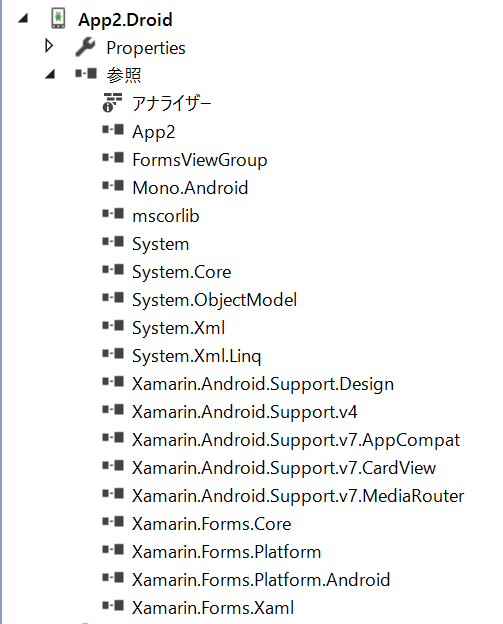Select Xamarin.Android.Support.v7.AppCompat reference

(x=296, y=441)
